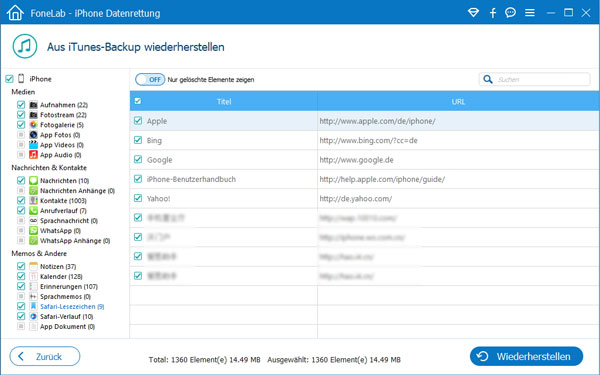The image size is (600, 375).
Task: Click the 'Ausgewählt: 1360 Element(e)' status text
Action: [317, 360]
